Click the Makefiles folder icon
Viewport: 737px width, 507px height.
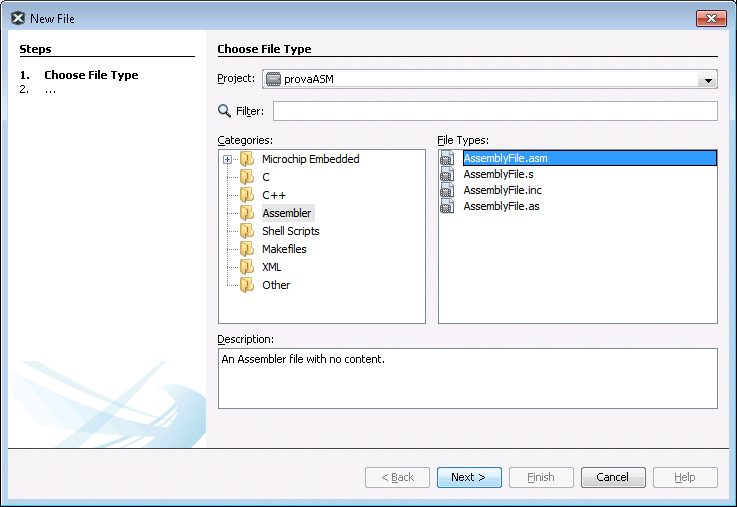pyautogui.click(x=247, y=249)
